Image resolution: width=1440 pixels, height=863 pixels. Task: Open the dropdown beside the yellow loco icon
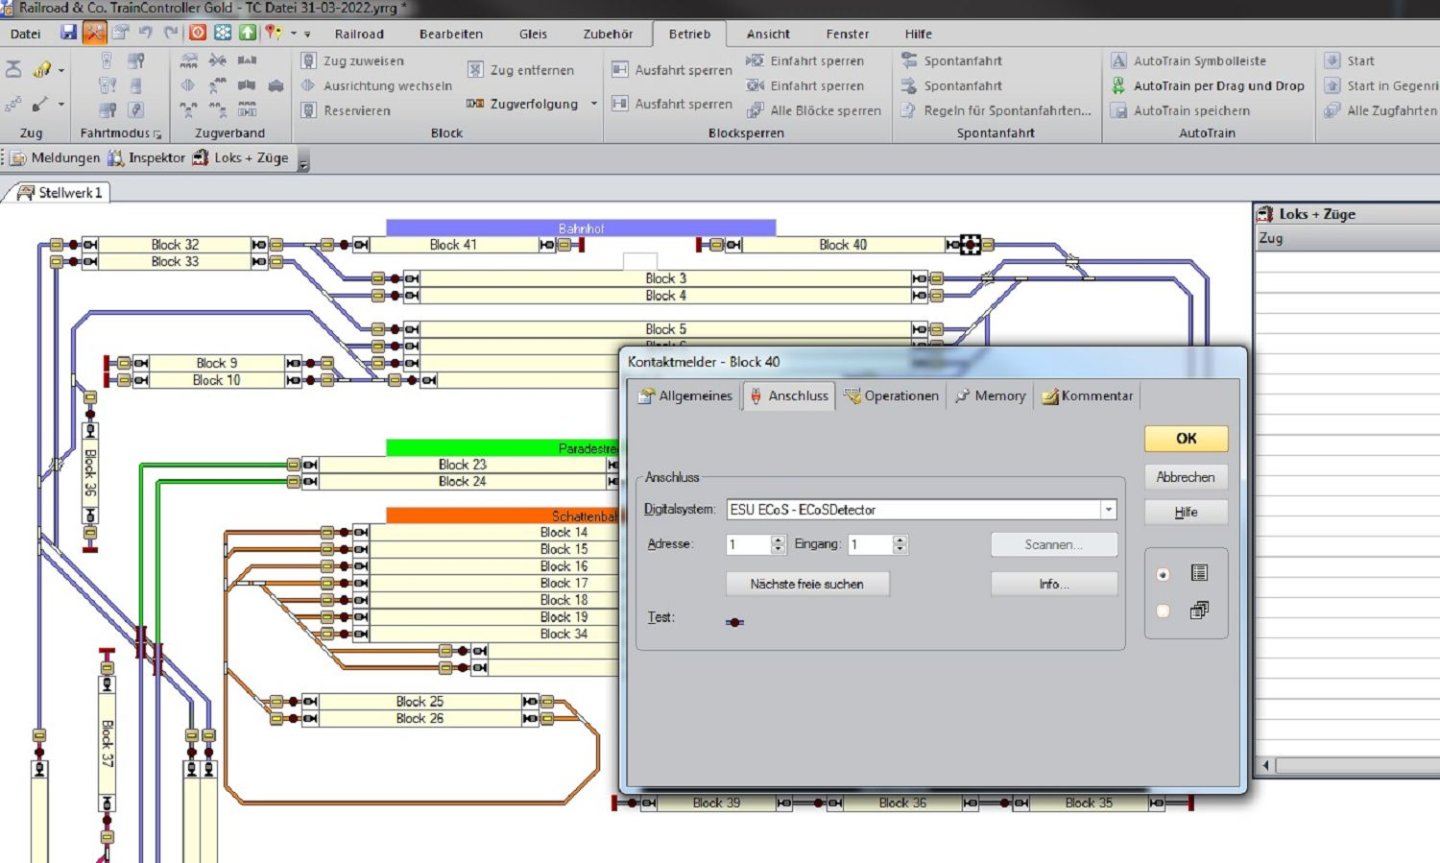coord(61,71)
